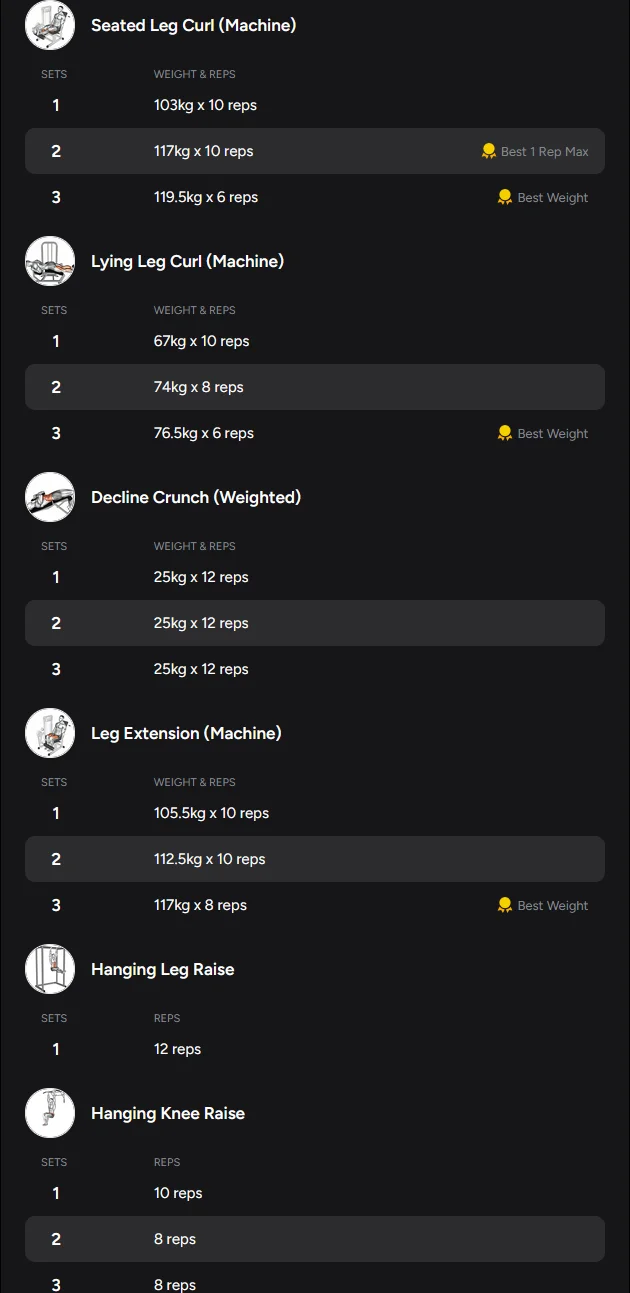Click the Seated Leg Curl exercise icon
The width and height of the screenshot is (630, 1293).
[50, 25]
